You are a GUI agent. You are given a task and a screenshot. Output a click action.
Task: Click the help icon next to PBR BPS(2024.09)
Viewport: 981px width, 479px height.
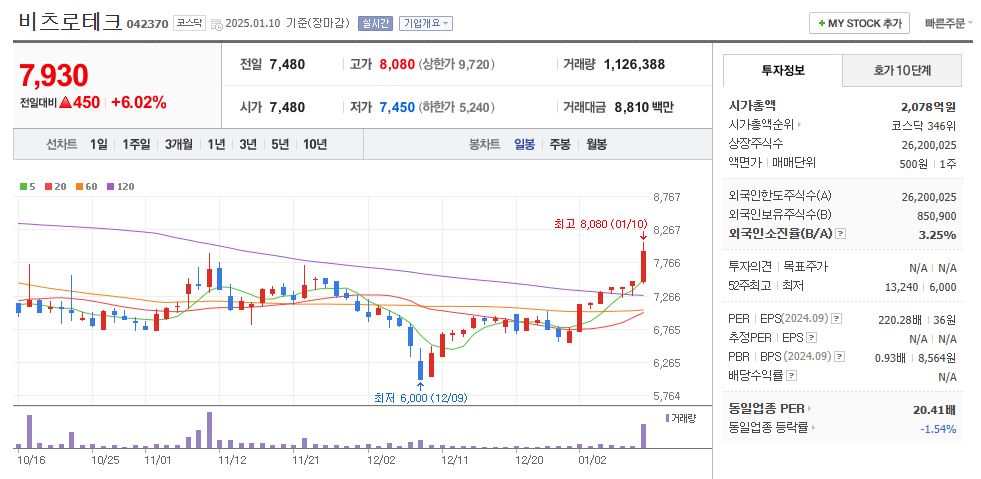point(840,357)
